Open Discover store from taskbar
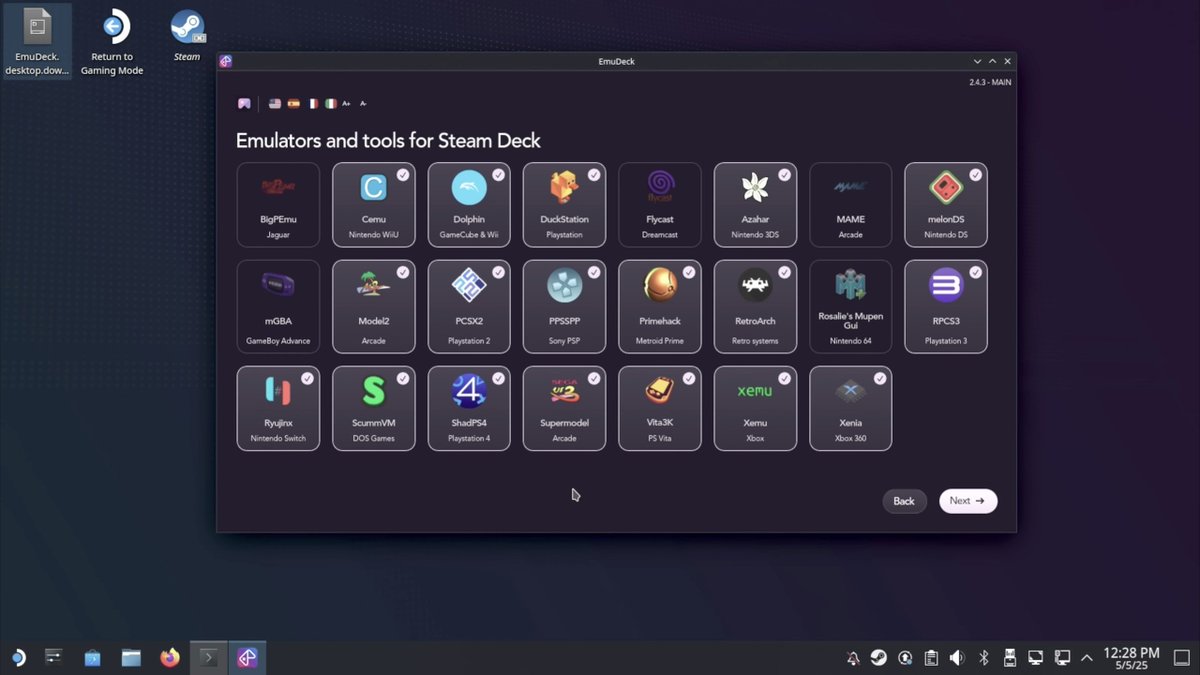This screenshot has height=675, width=1200. (92, 658)
